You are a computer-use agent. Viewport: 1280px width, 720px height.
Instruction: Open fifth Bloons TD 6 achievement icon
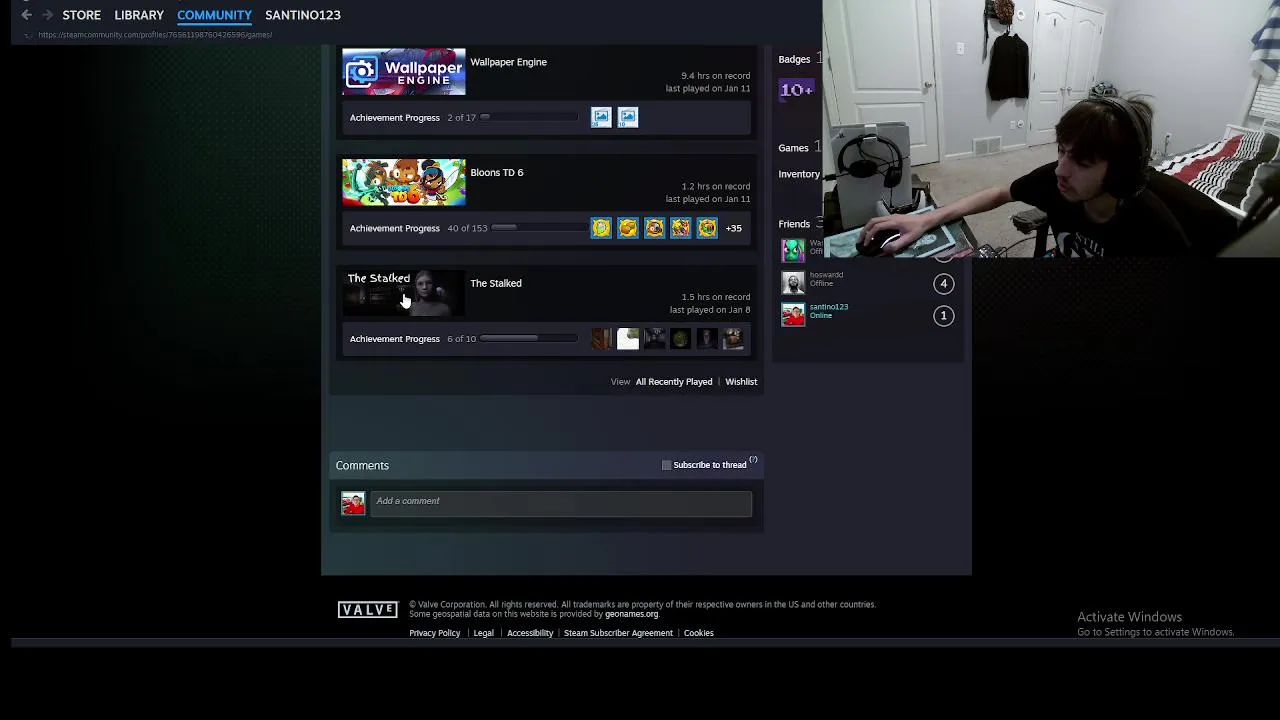[x=707, y=228]
